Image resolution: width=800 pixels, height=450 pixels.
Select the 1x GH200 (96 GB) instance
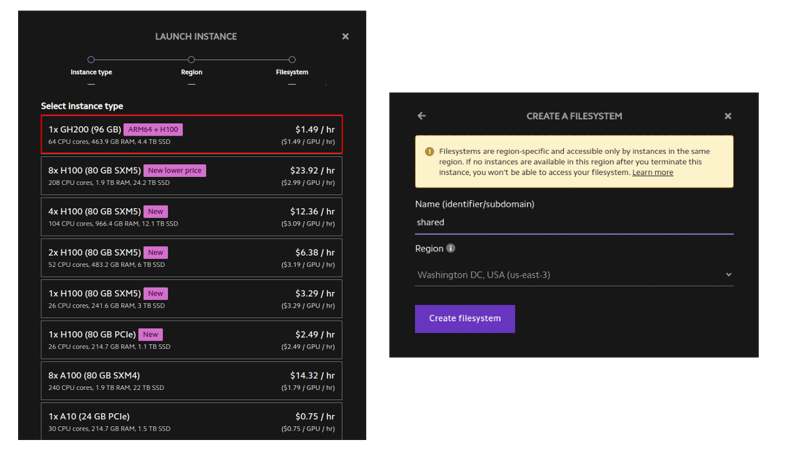pos(192,135)
